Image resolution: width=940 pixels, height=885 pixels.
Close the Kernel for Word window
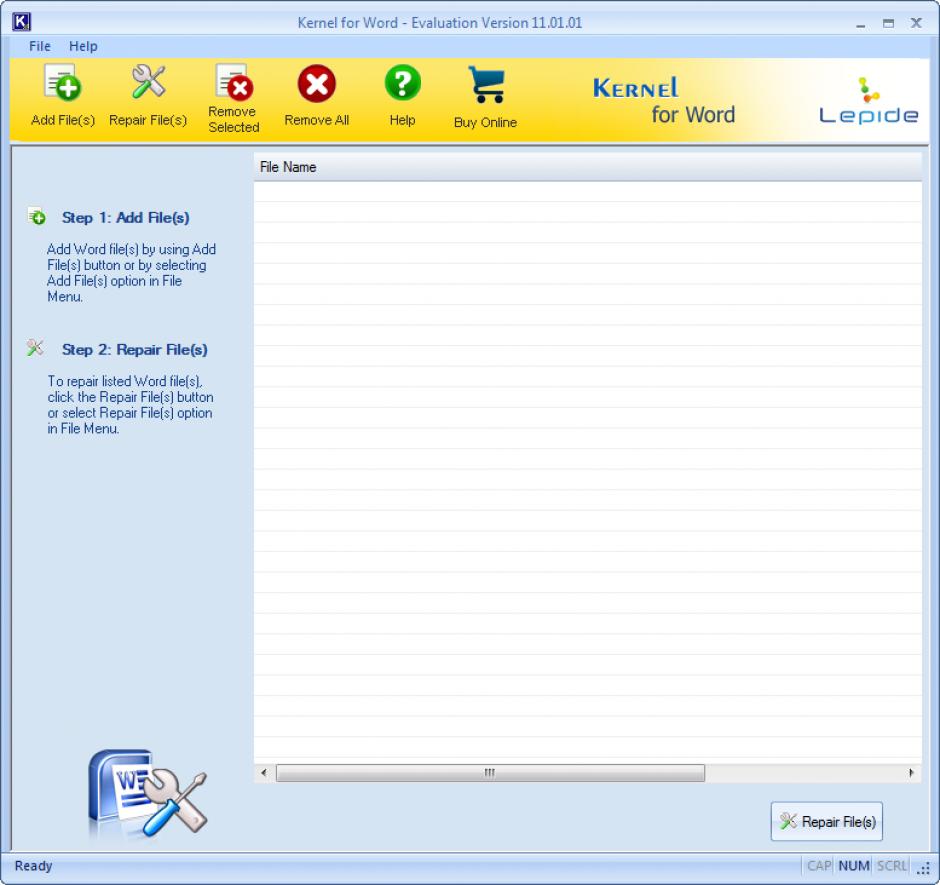click(x=916, y=23)
